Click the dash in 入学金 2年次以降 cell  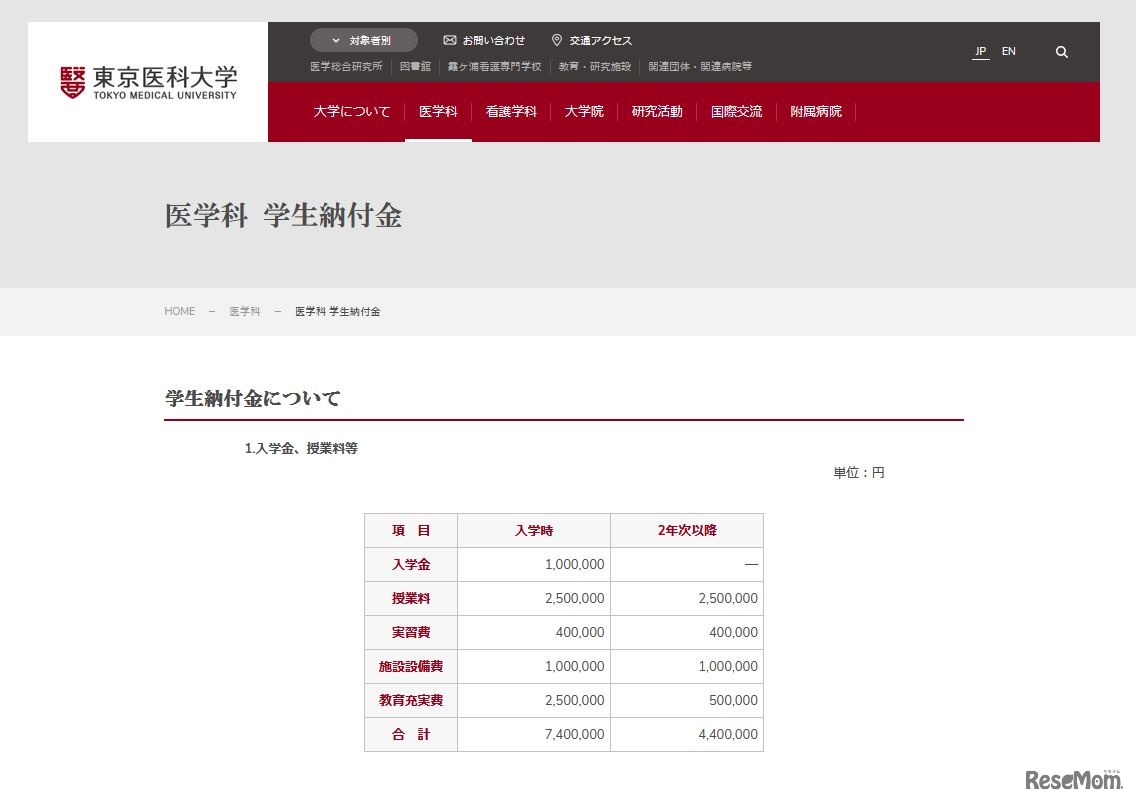(751, 565)
